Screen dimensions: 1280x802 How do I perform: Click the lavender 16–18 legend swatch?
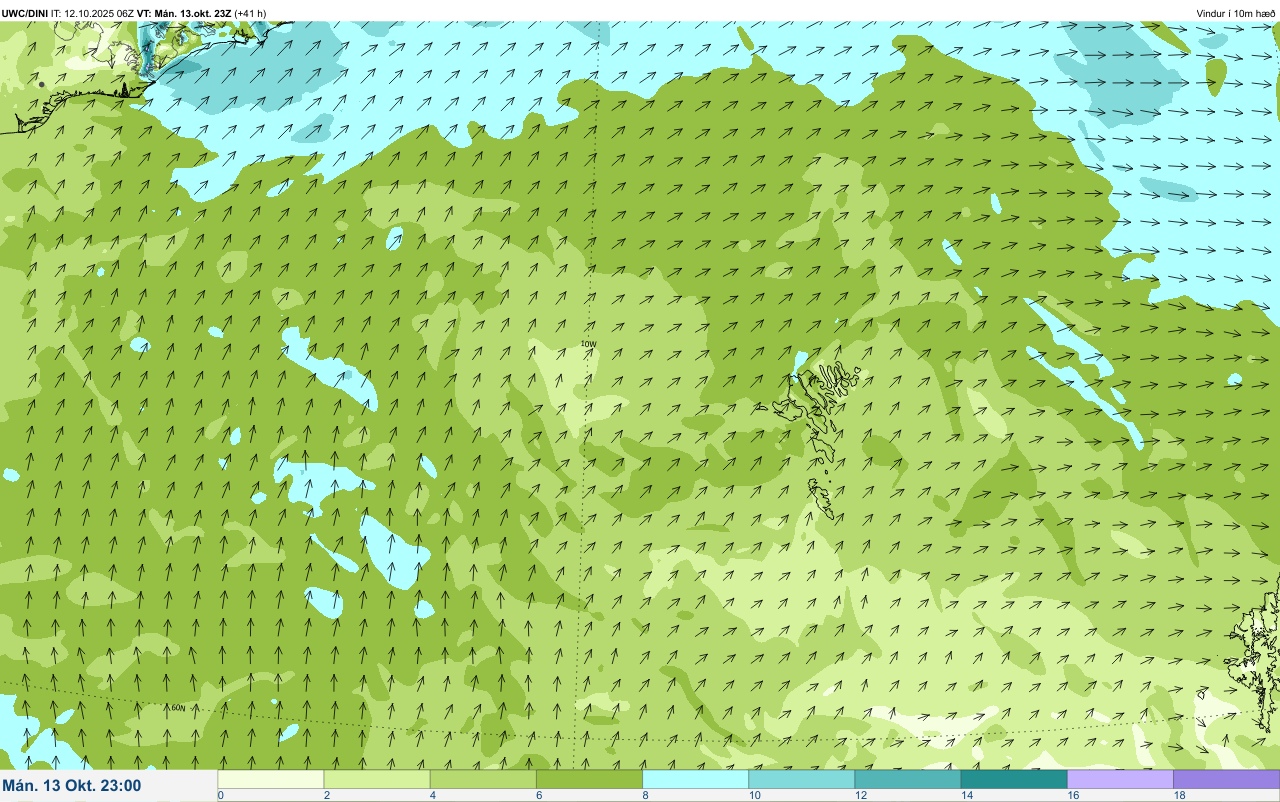tap(1120, 779)
